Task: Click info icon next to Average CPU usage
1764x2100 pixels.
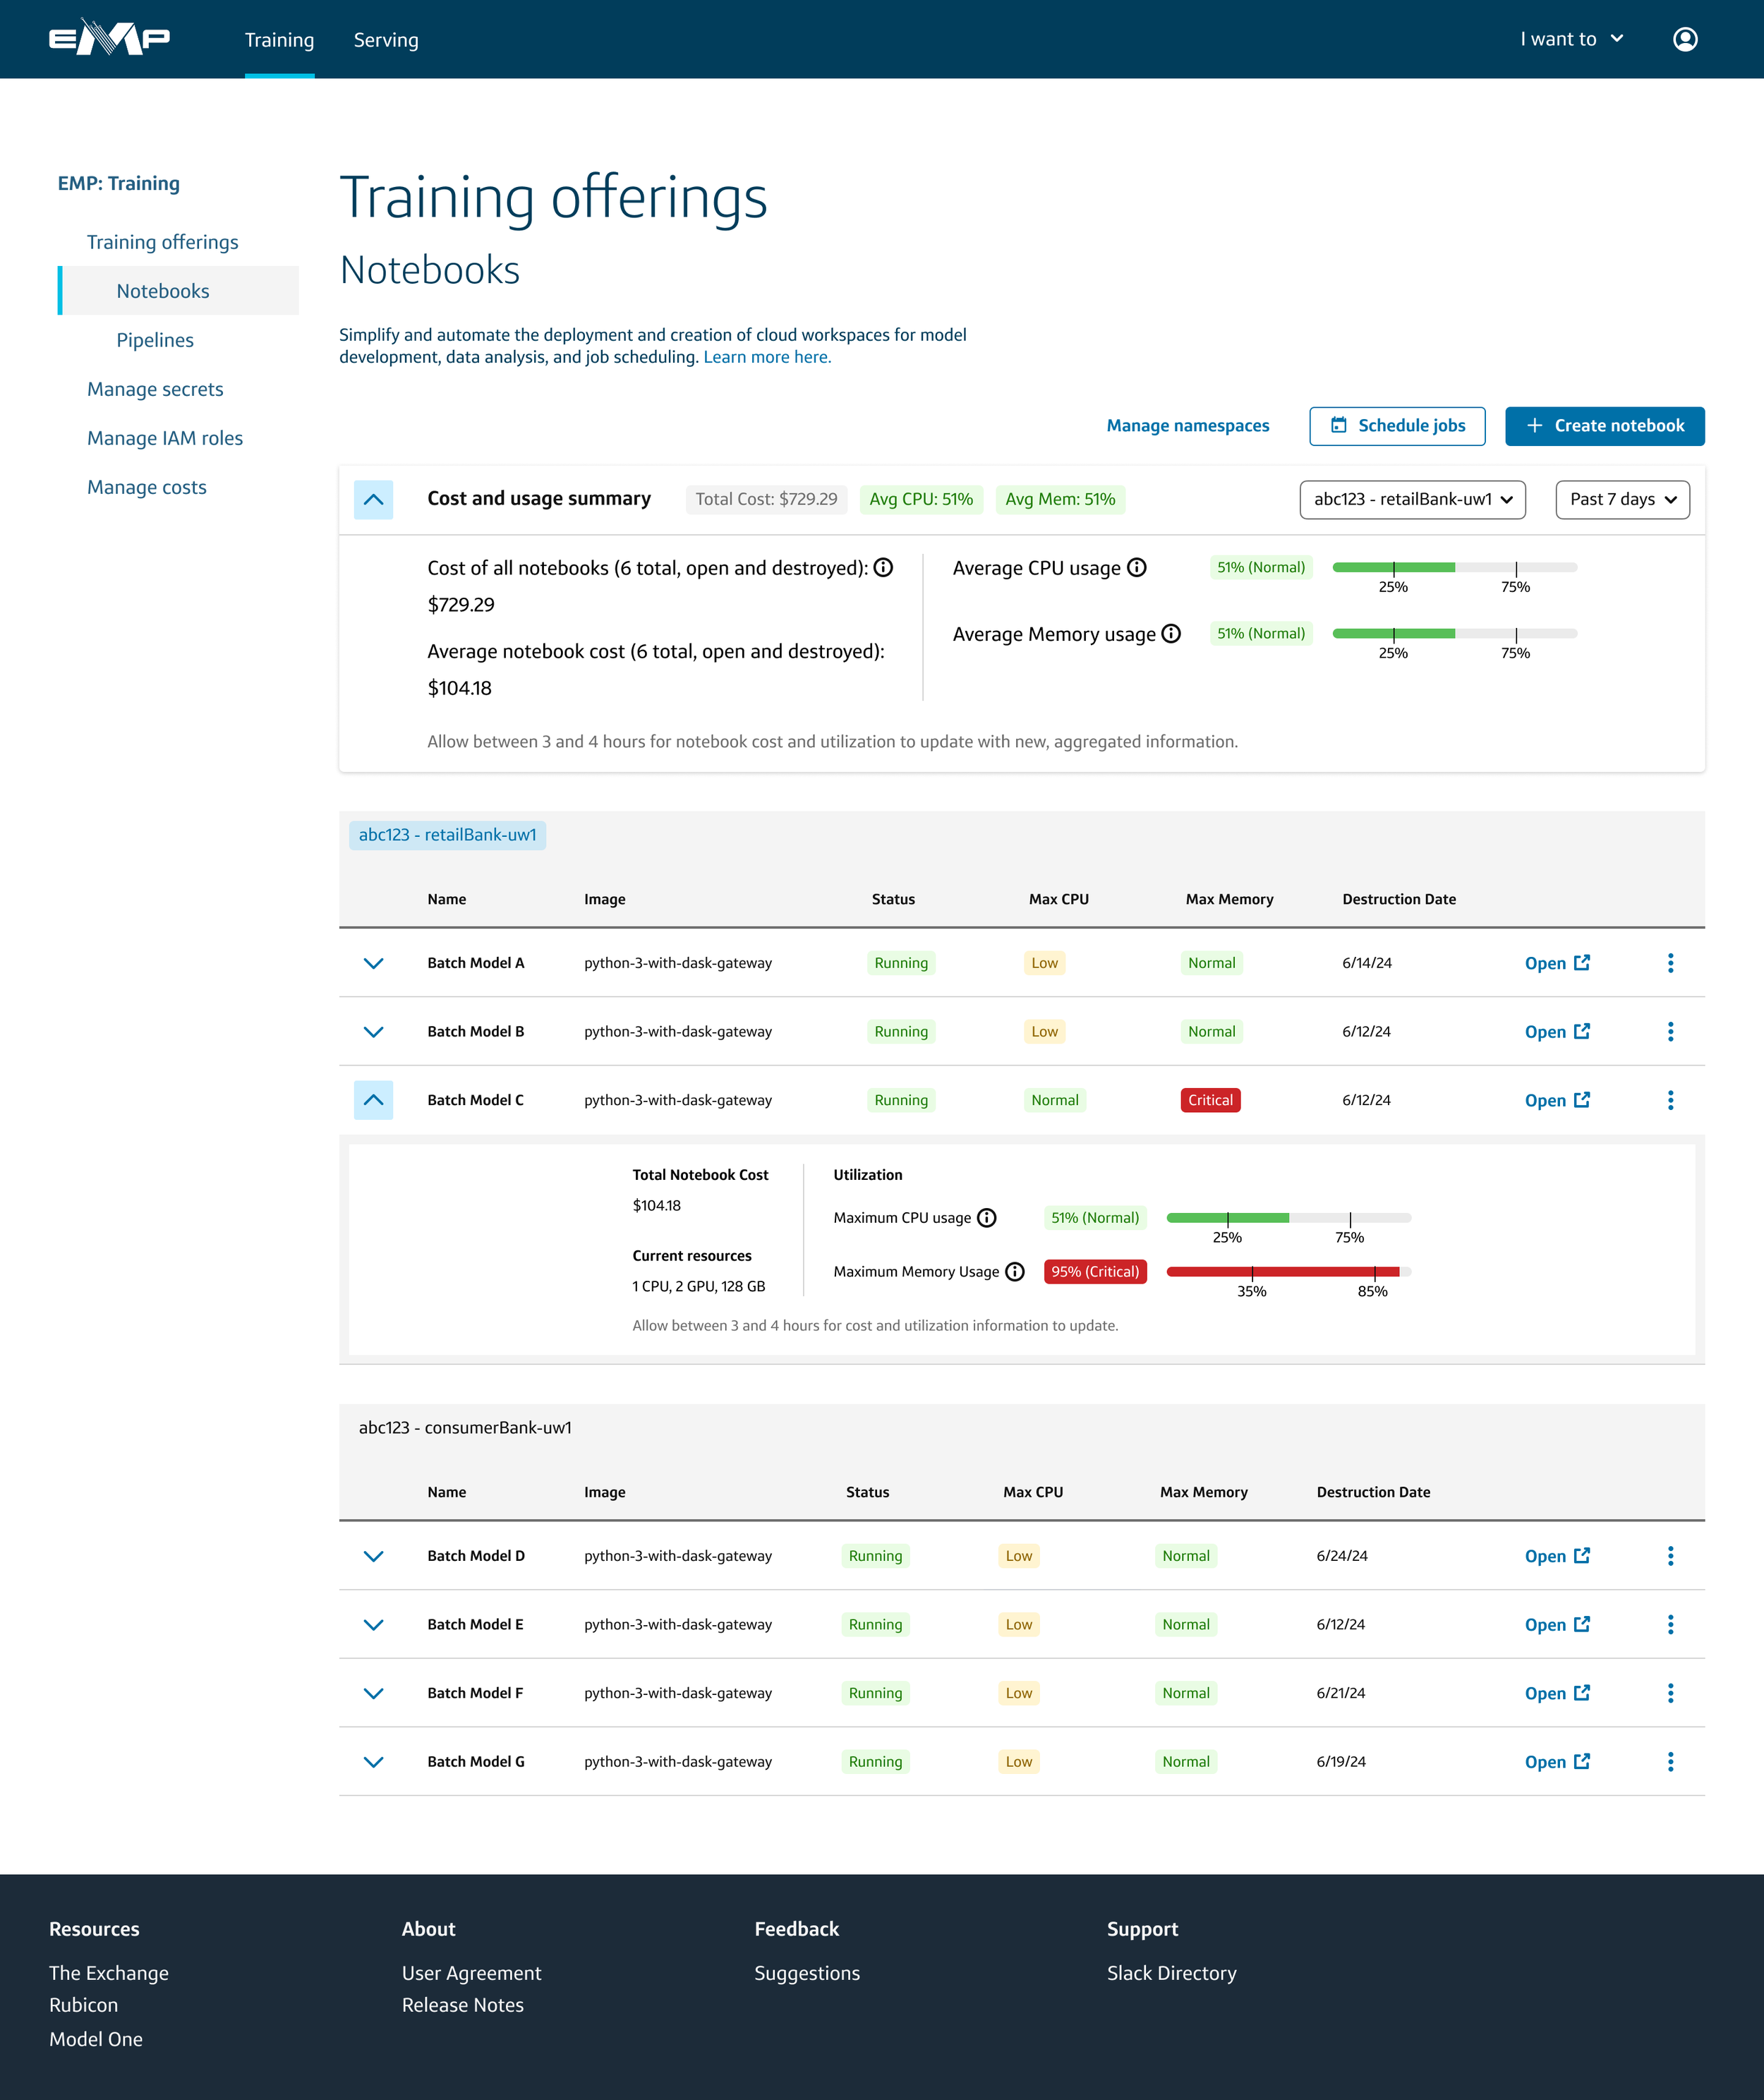Action: point(1137,568)
